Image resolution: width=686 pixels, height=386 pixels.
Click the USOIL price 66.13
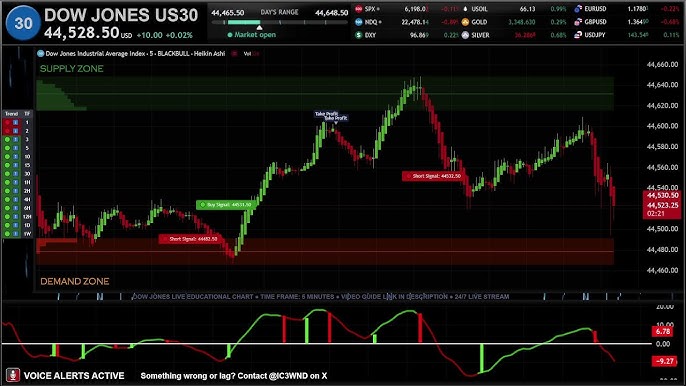[527, 9]
